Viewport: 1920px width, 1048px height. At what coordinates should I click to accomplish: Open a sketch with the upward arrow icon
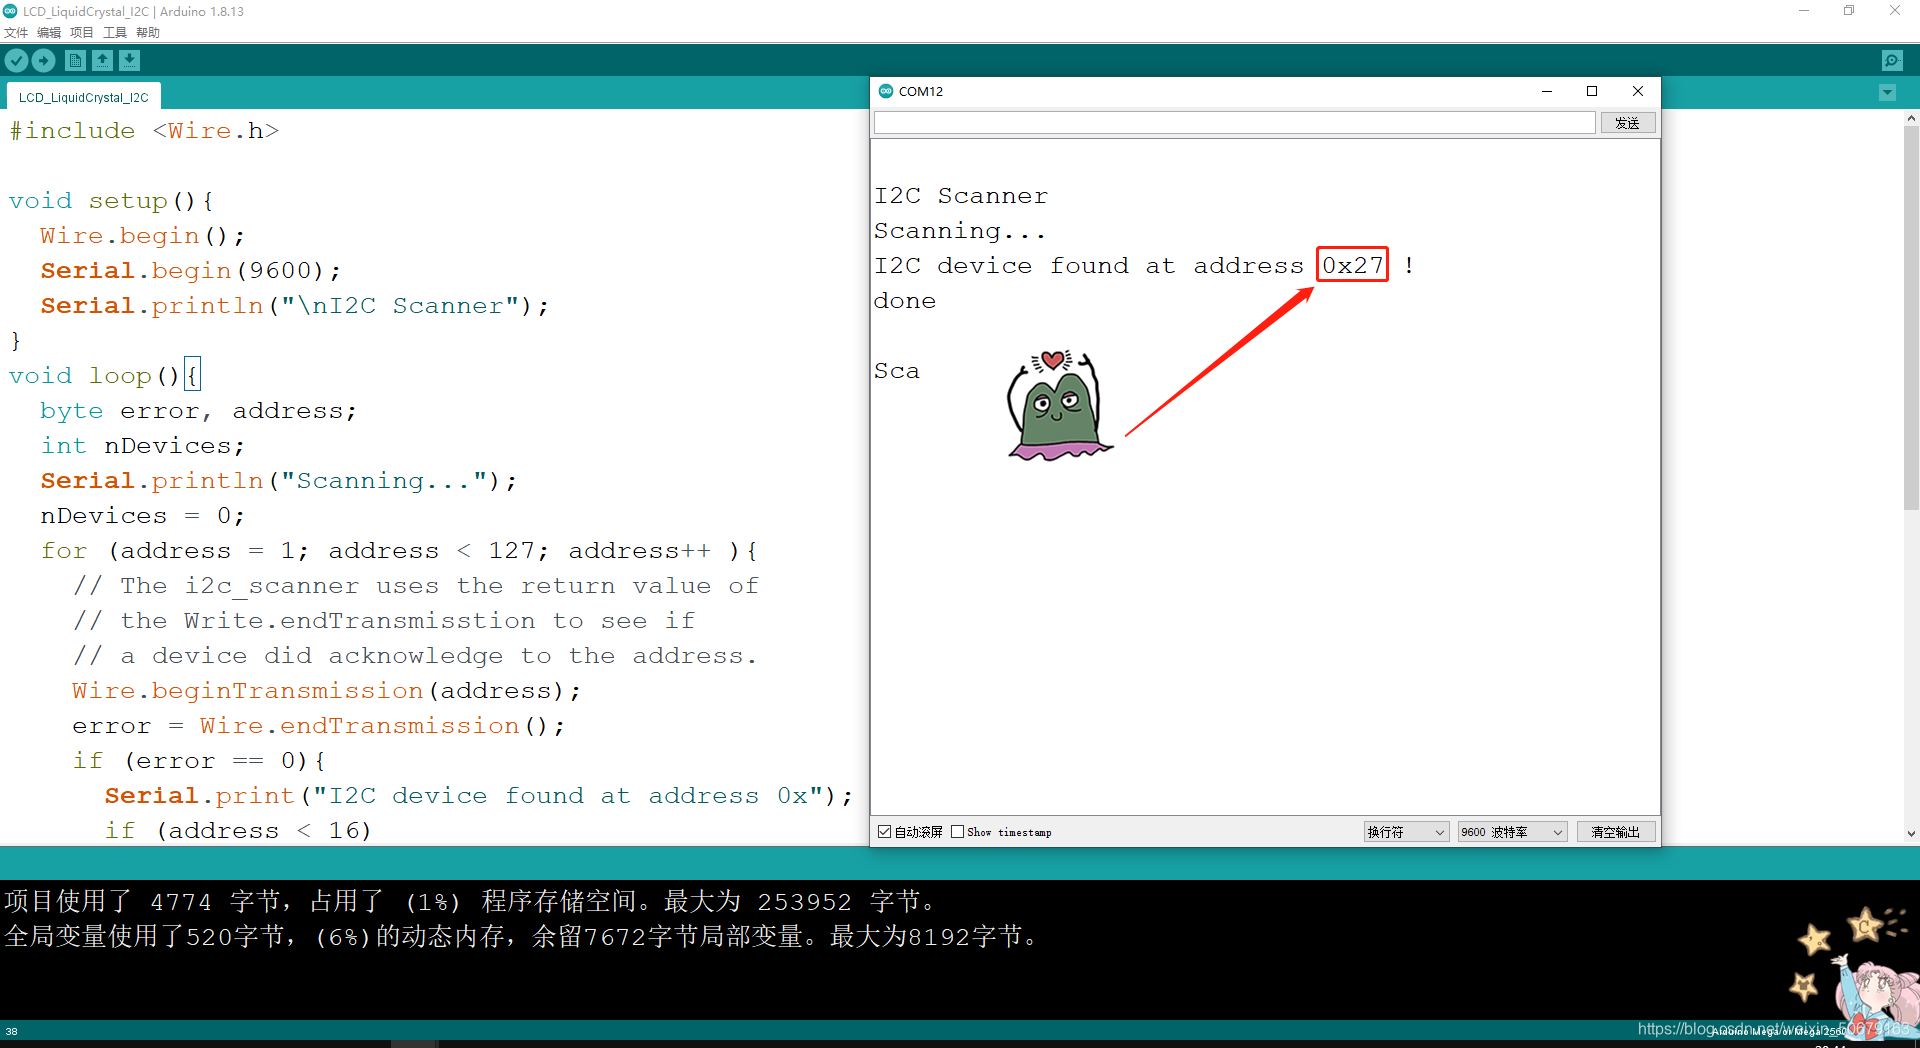click(x=103, y=60)
